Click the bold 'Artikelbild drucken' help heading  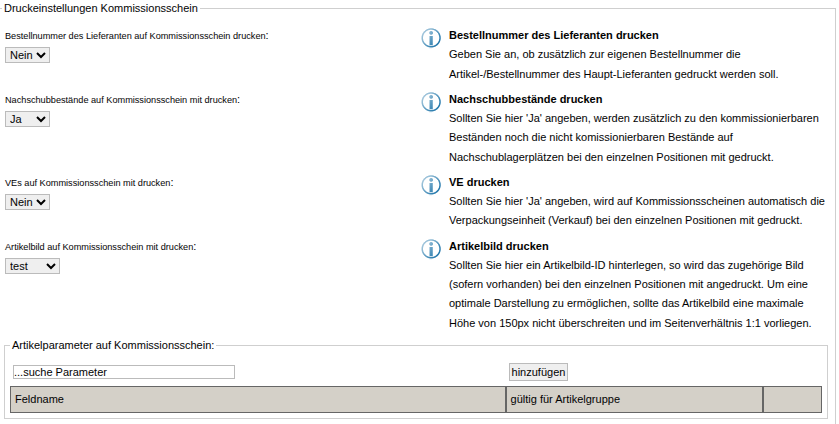click(499, 246)
